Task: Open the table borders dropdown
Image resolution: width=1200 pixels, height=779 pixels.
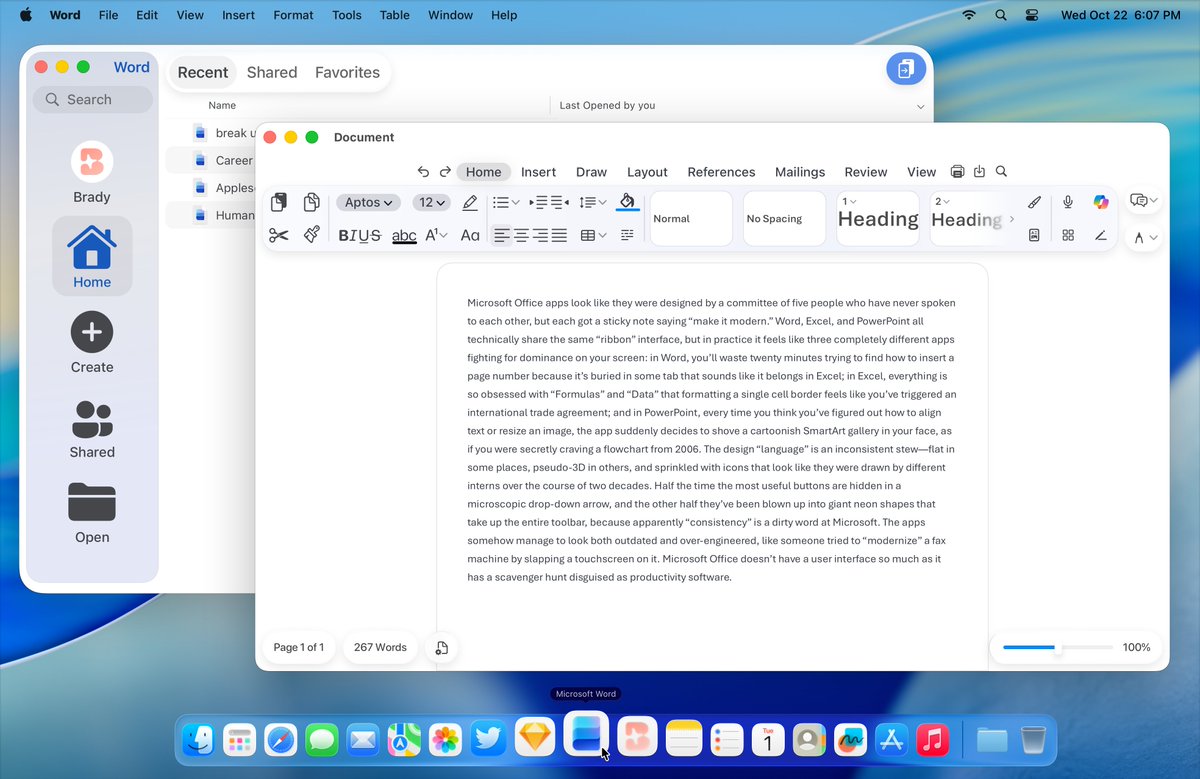Action: tap(594, 235)
